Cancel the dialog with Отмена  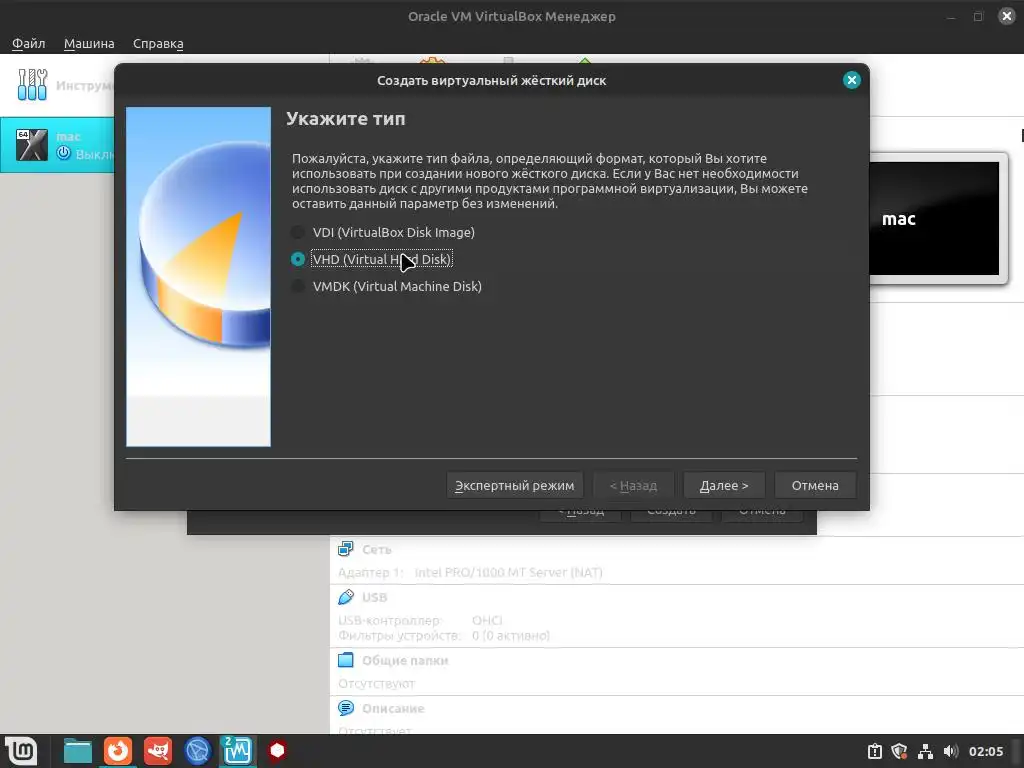[815, 485]
